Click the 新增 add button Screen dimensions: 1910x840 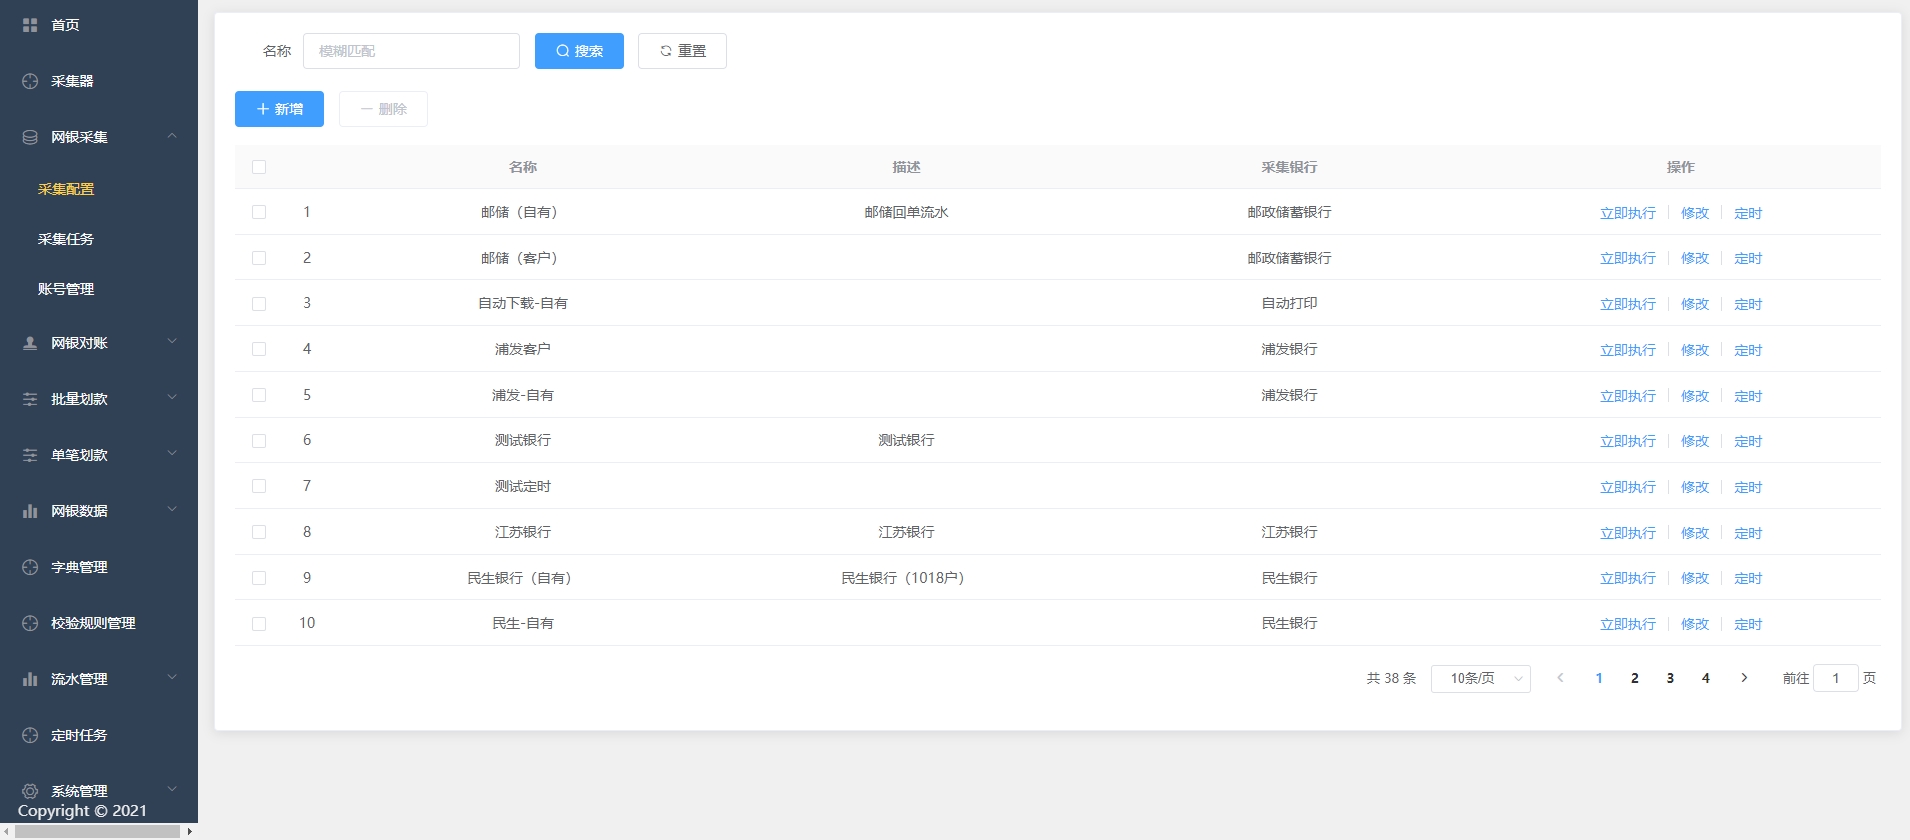click(x=279, y=109)
